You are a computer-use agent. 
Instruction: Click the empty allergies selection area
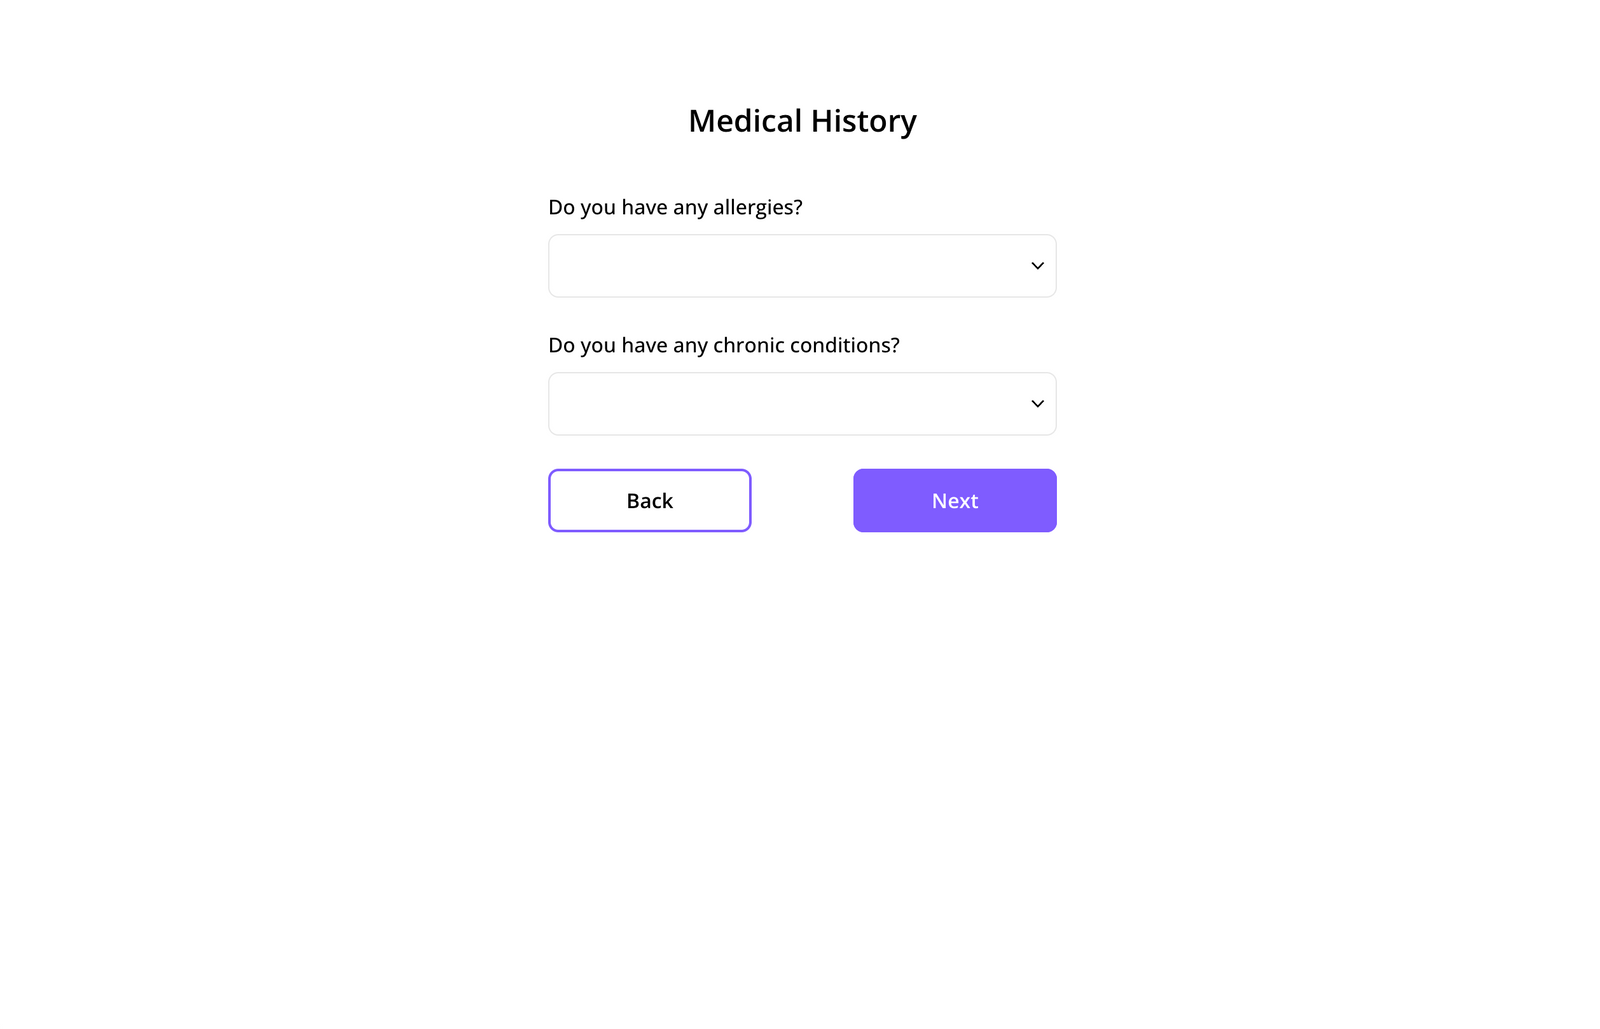pyautogui.click(x=780, y=265)
